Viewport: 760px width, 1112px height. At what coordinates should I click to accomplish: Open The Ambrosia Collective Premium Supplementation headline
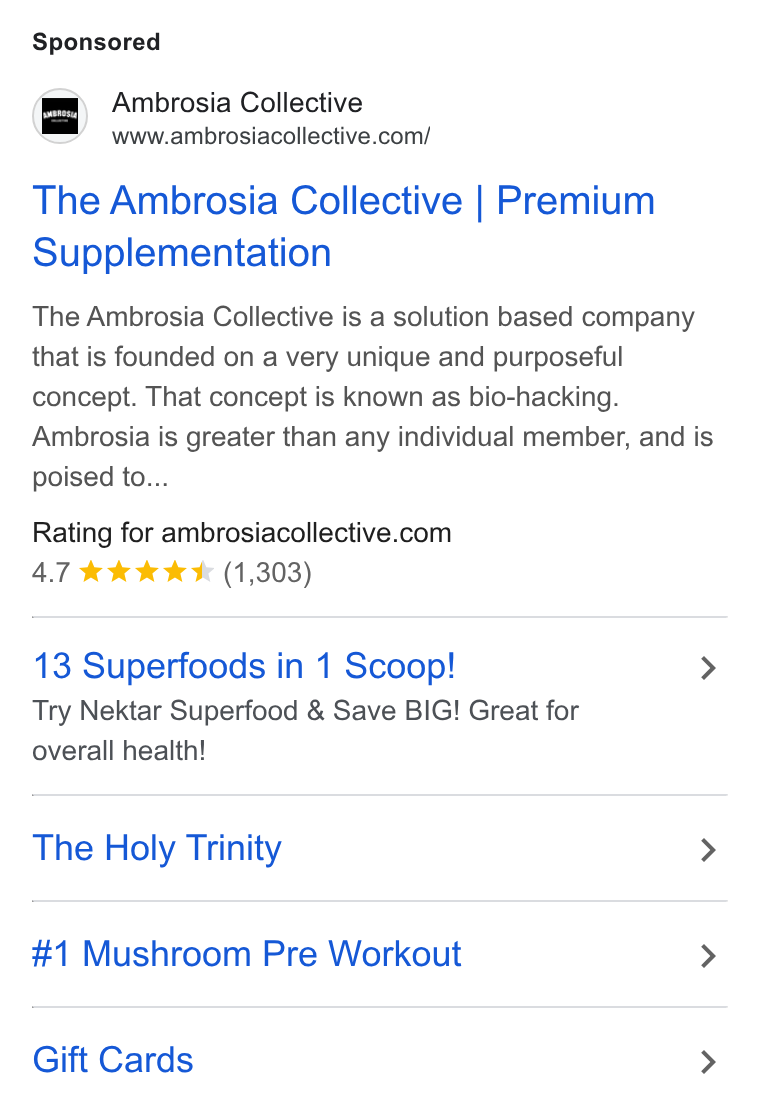coord(343,226)
